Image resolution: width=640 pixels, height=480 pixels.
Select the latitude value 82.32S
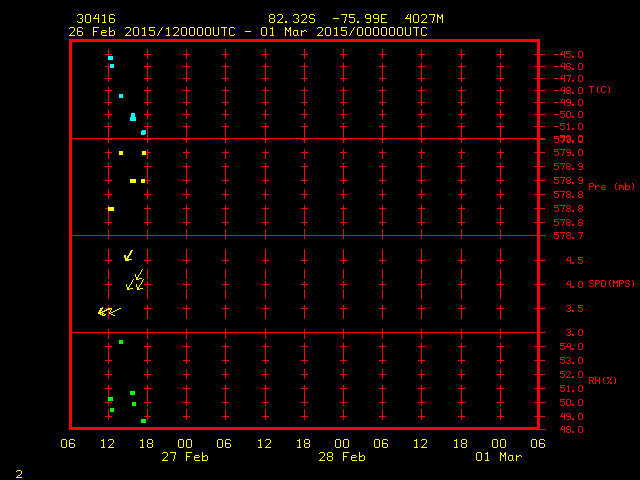(292, 19)
